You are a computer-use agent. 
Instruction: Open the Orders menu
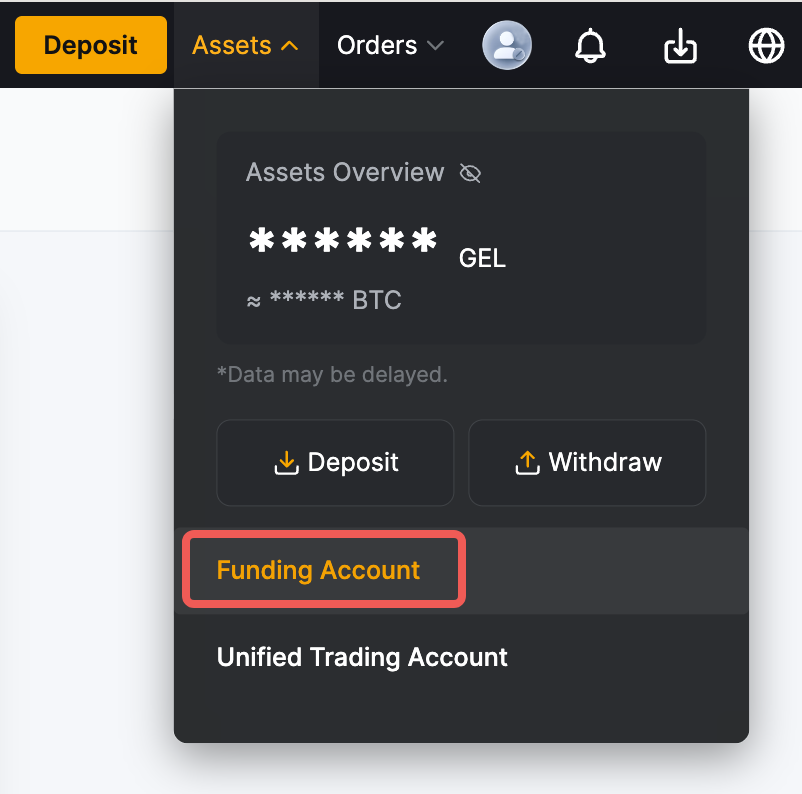pyautogui.click(x=377, y=46)
